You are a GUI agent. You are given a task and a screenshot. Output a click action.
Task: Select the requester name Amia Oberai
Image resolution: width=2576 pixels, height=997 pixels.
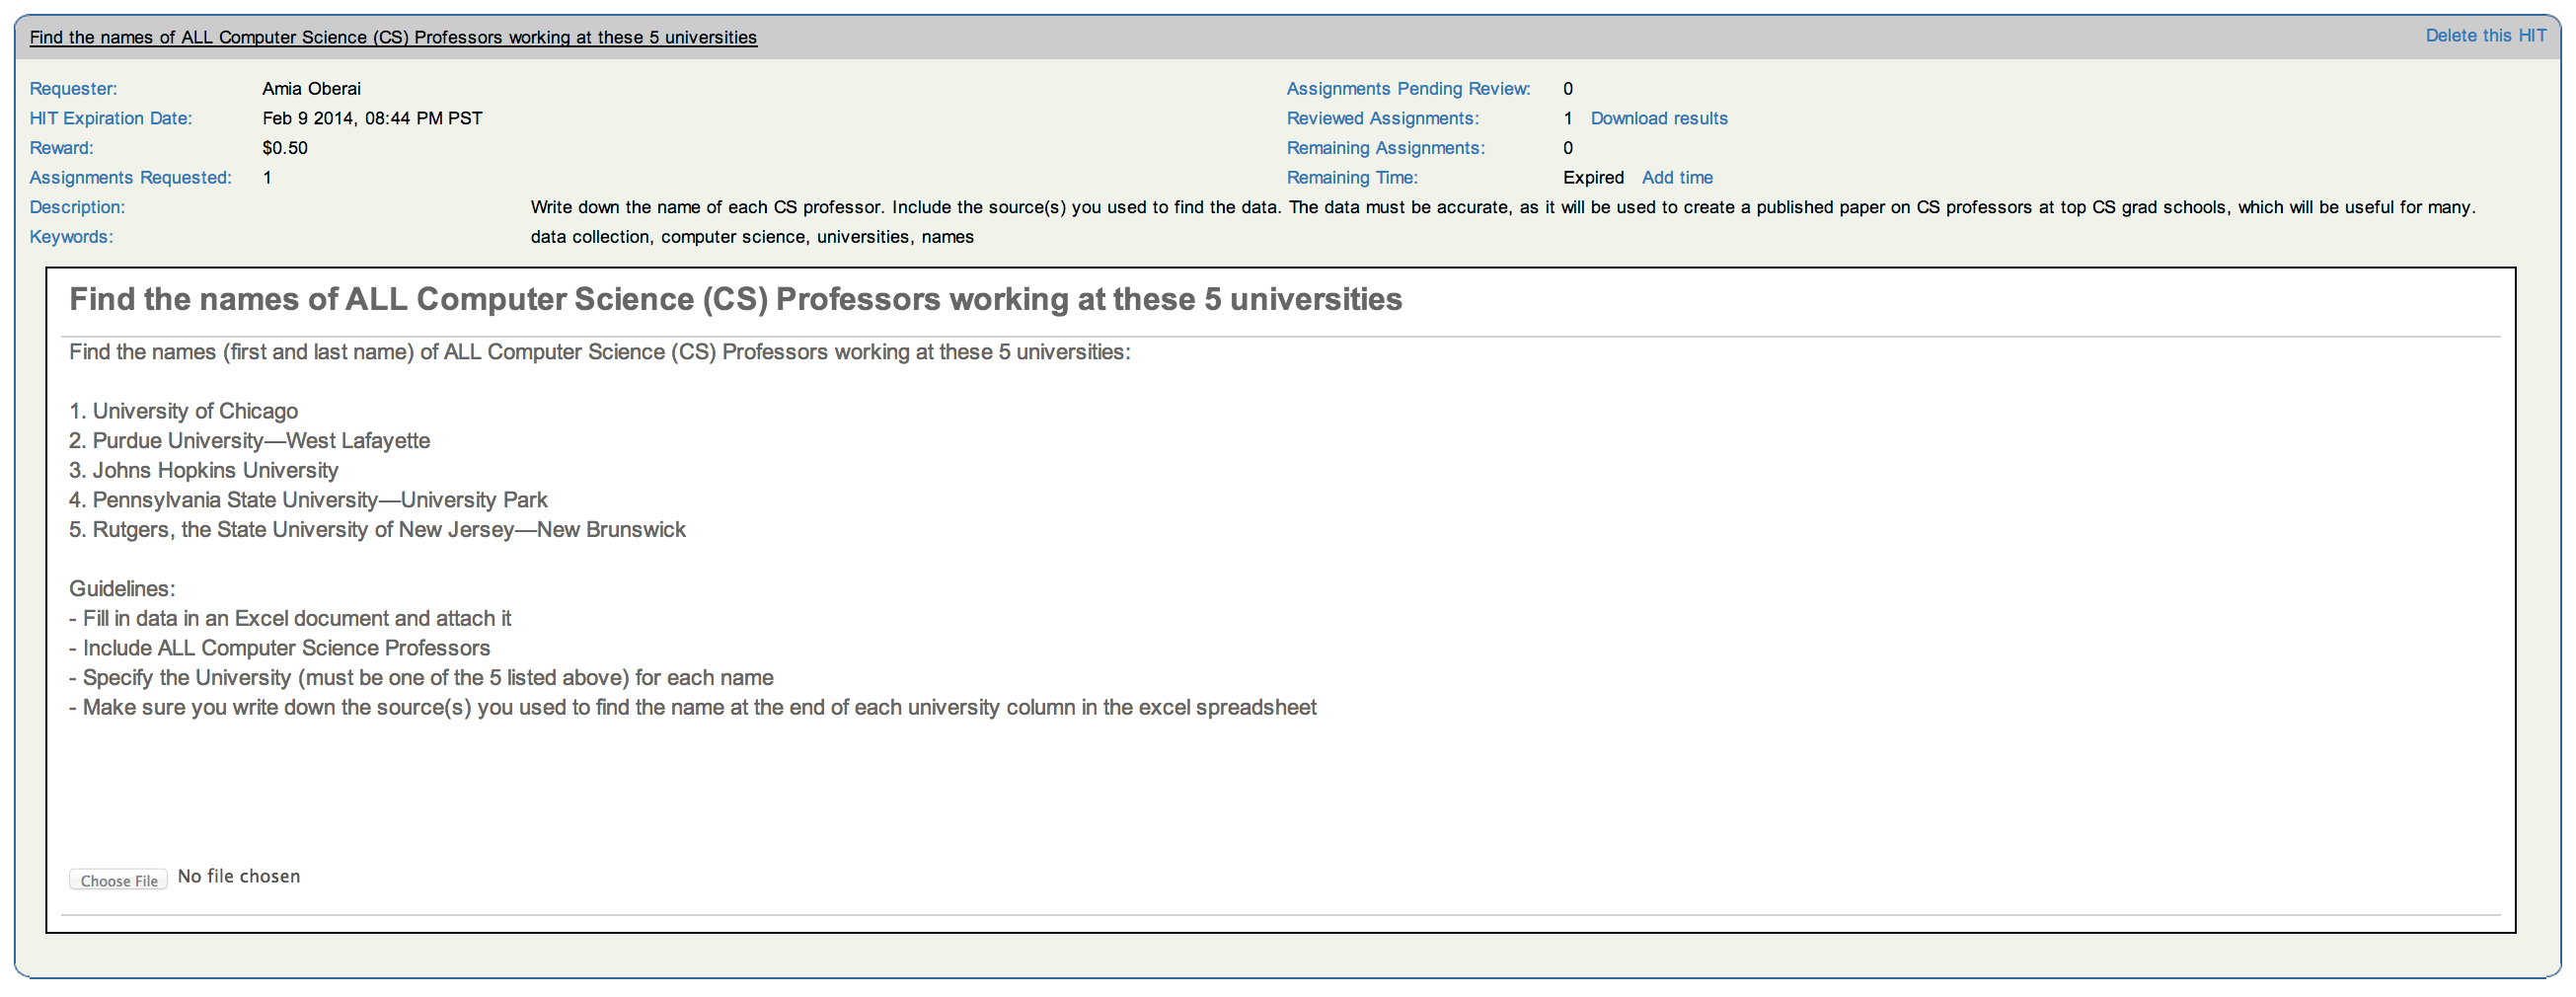311,89
